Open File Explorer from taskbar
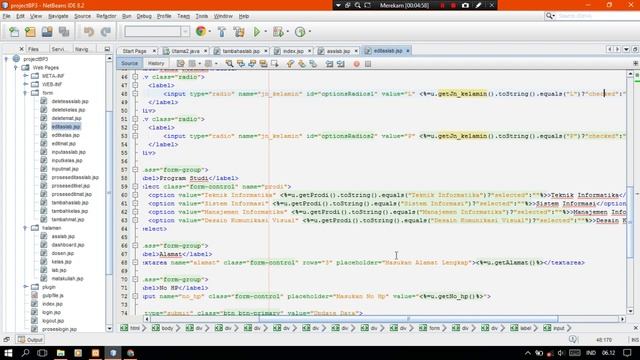This screenshot has width=640, height=360. coord(60,353)
